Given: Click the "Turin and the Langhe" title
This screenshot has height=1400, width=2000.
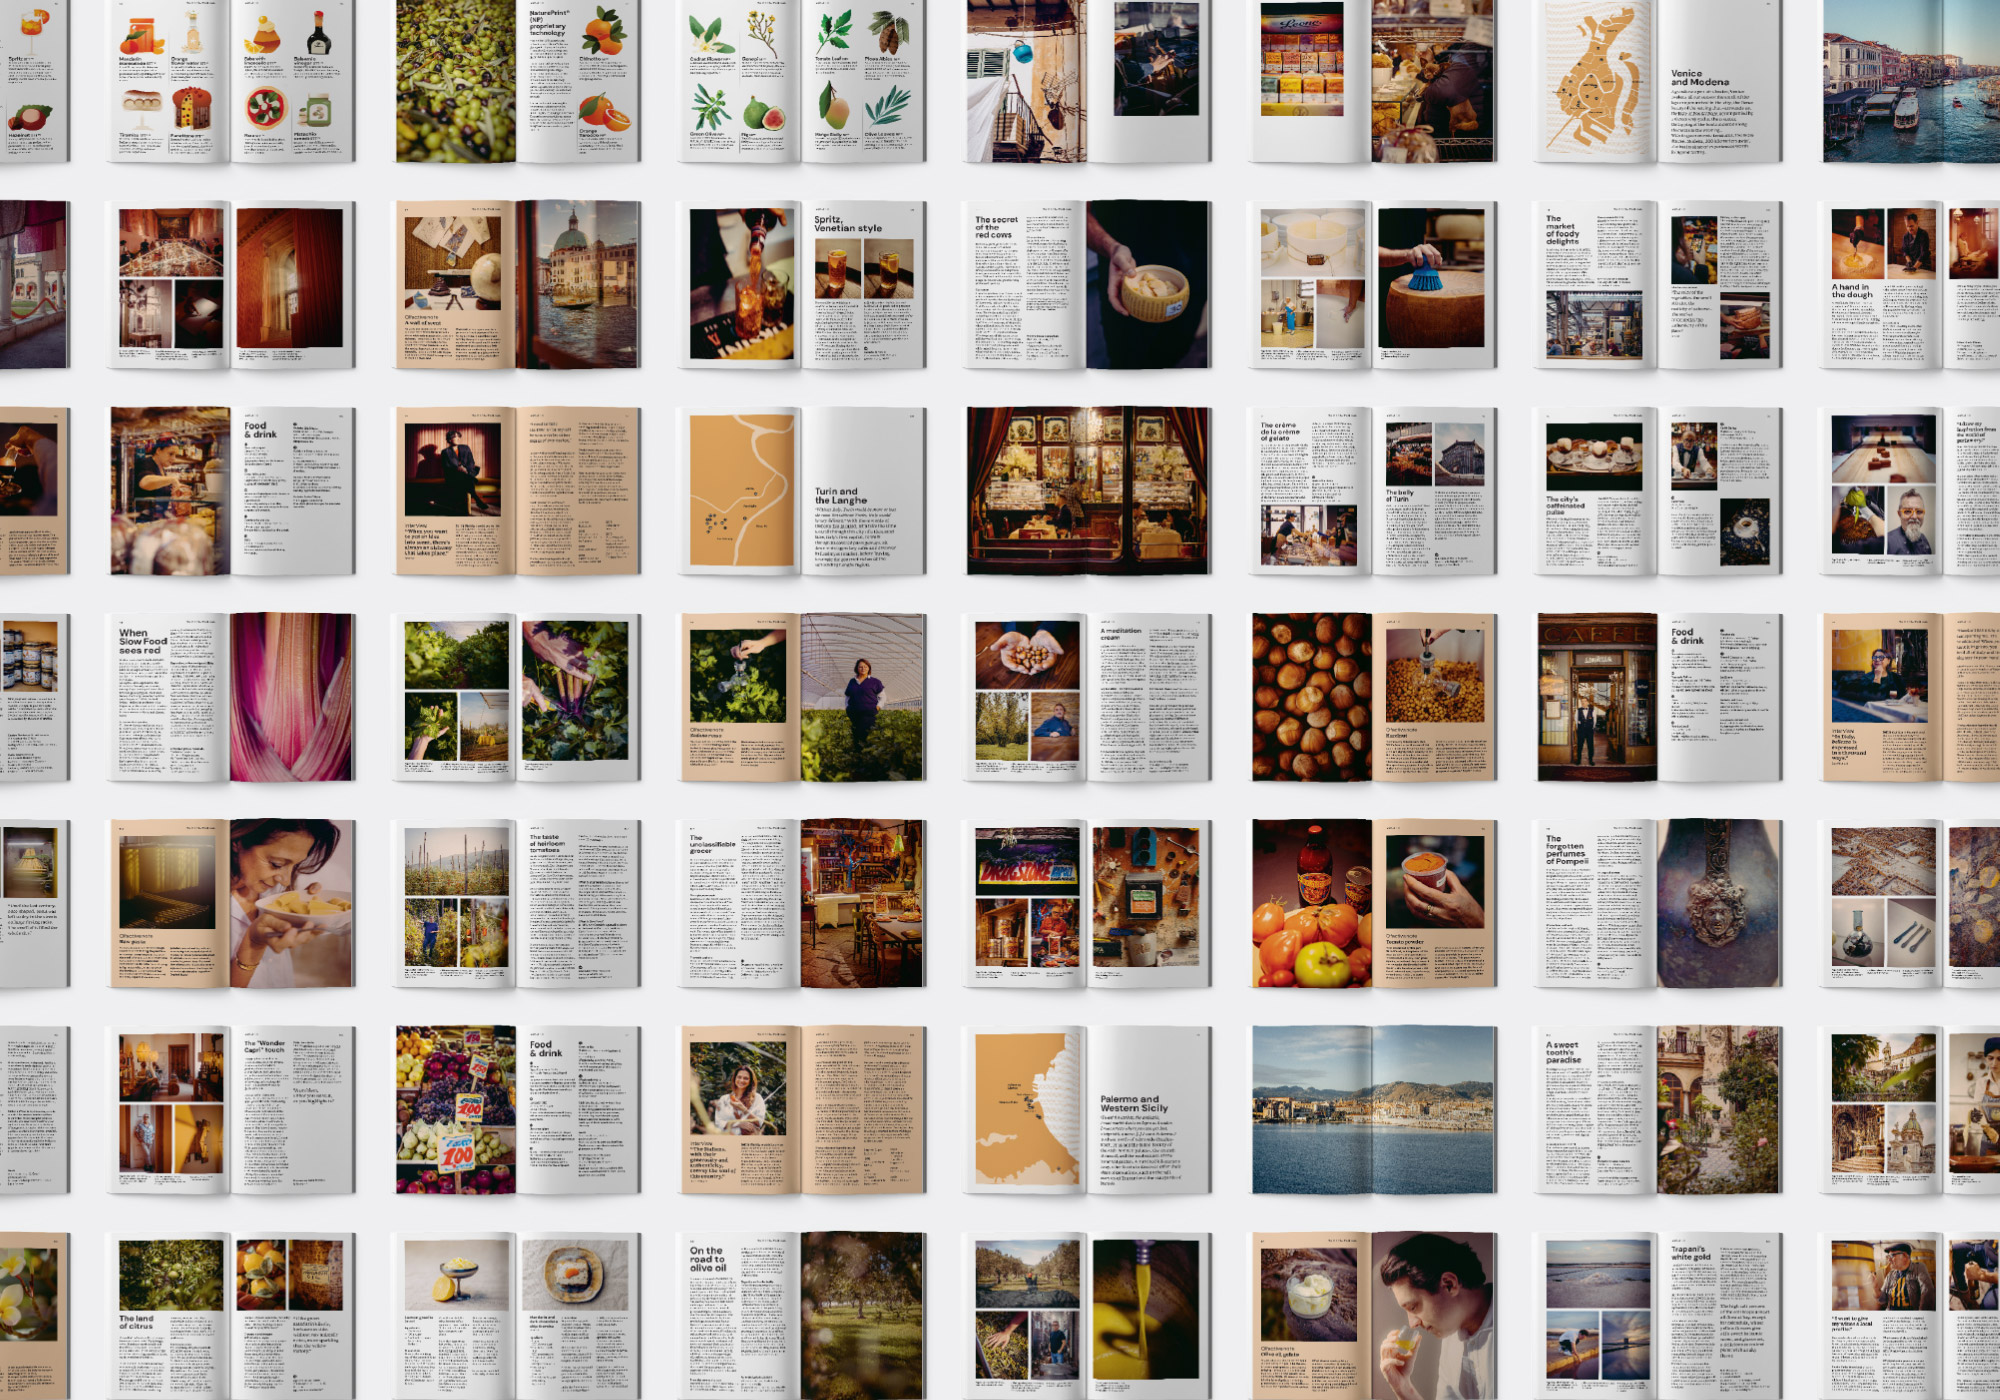Looking at the screenshot, I should click(840, 496).
